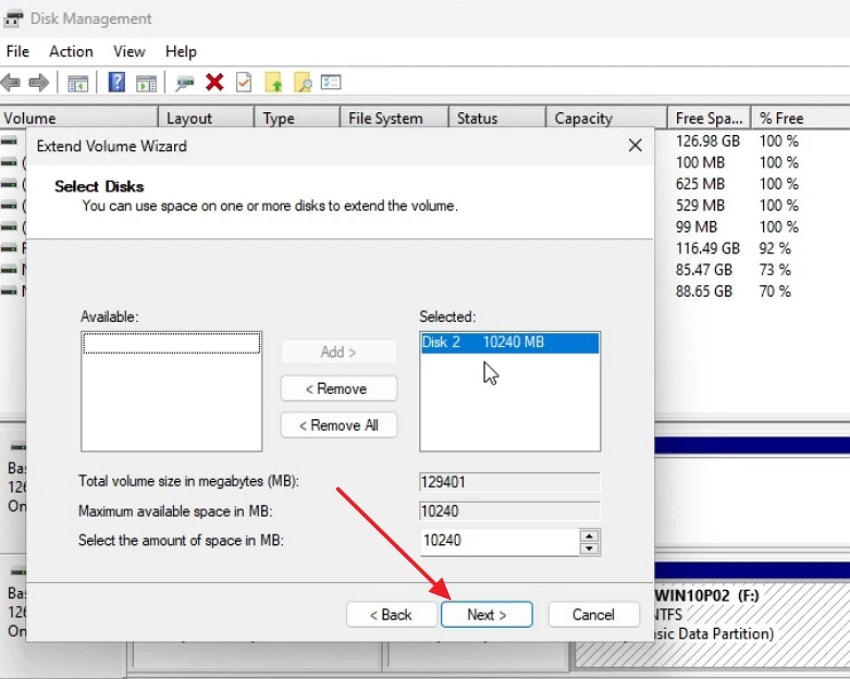Open the Action menu
This screenshot has width=850, height=679.
coord(70,51)
